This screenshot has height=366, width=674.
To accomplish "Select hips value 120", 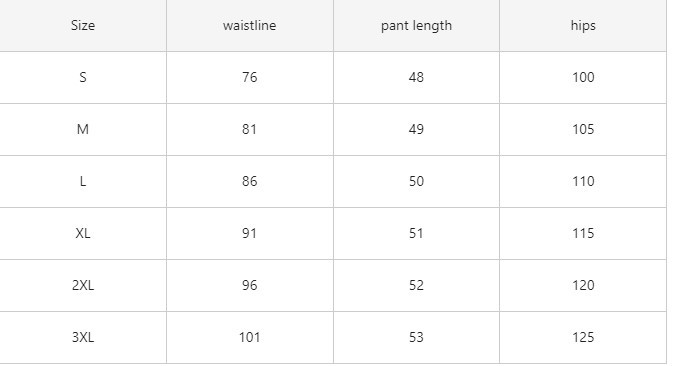I will (583, 286).
